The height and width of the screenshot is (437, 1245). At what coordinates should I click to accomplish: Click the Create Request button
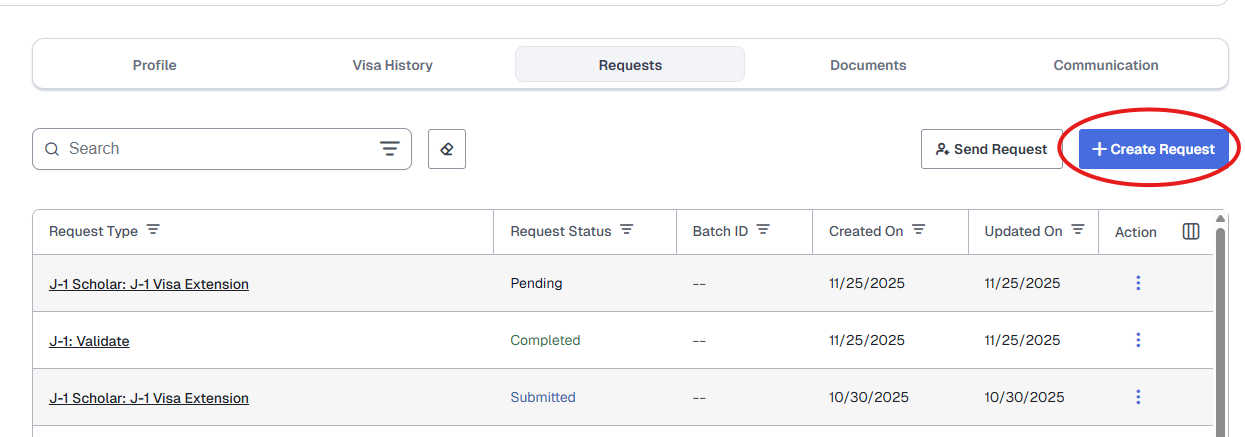pos(1153,149)
